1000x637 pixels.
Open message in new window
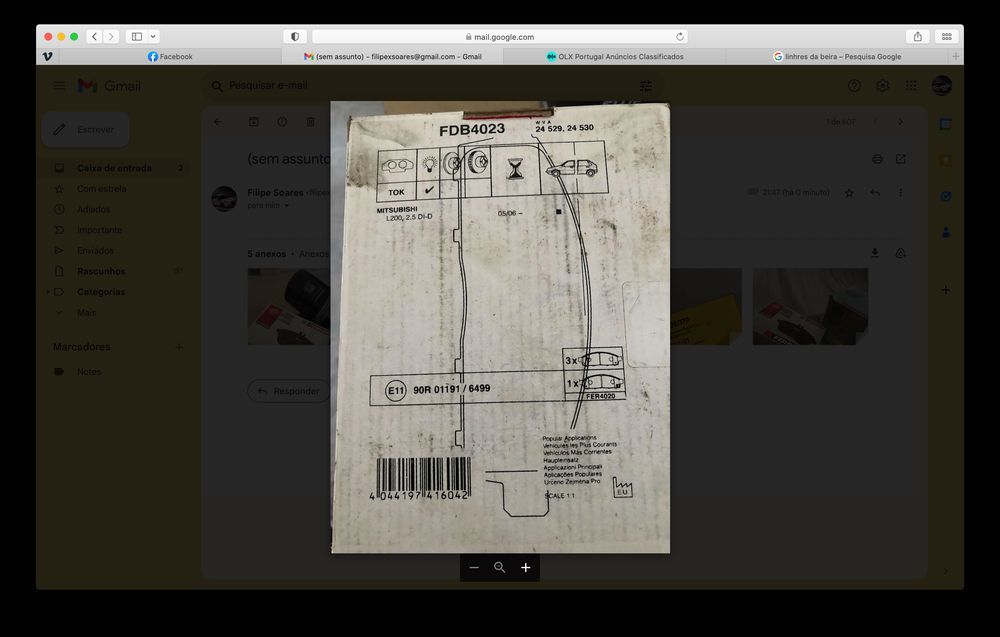point(901,159)
